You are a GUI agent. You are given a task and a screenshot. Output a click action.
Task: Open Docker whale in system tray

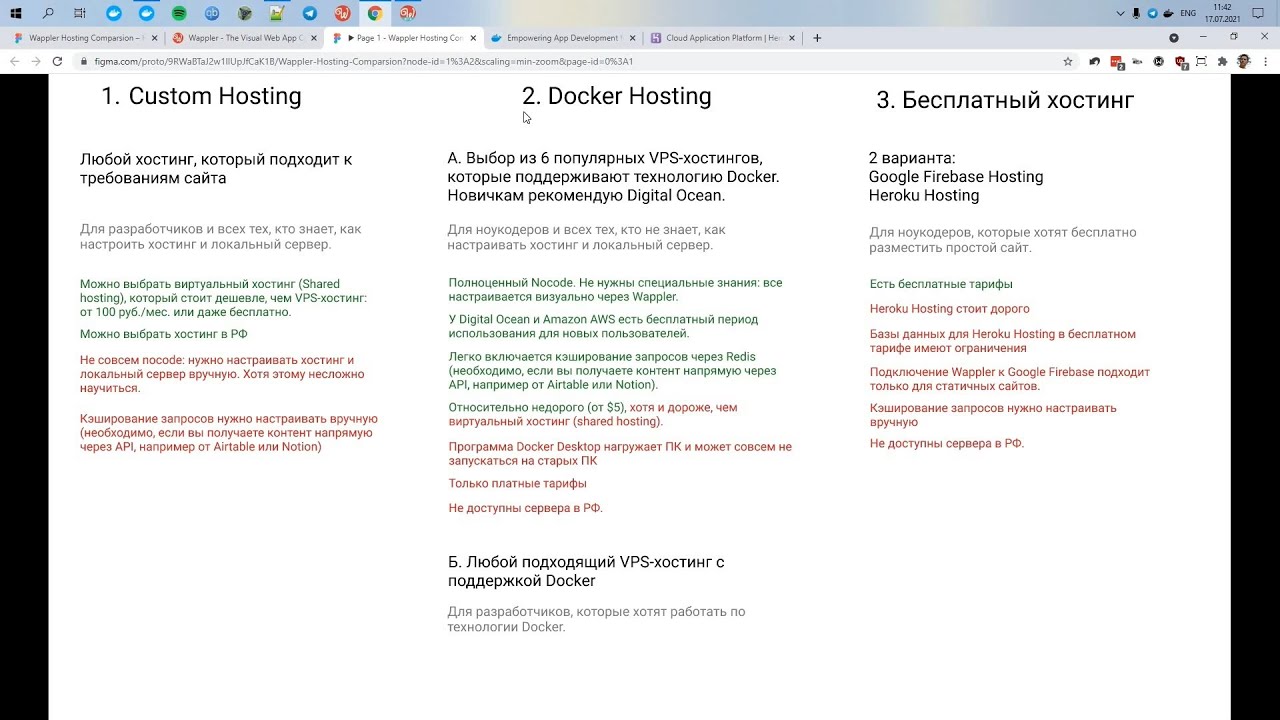1169,13
